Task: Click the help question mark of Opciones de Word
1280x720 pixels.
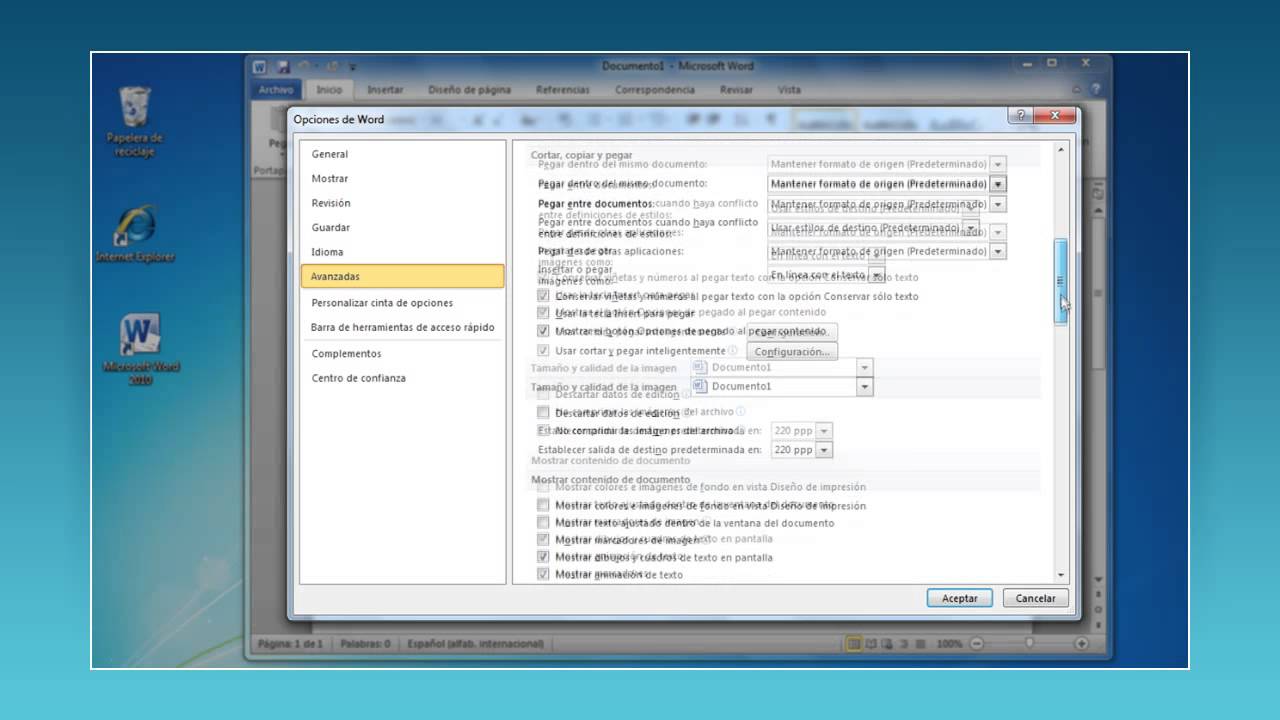Action: click(1019, 115)
